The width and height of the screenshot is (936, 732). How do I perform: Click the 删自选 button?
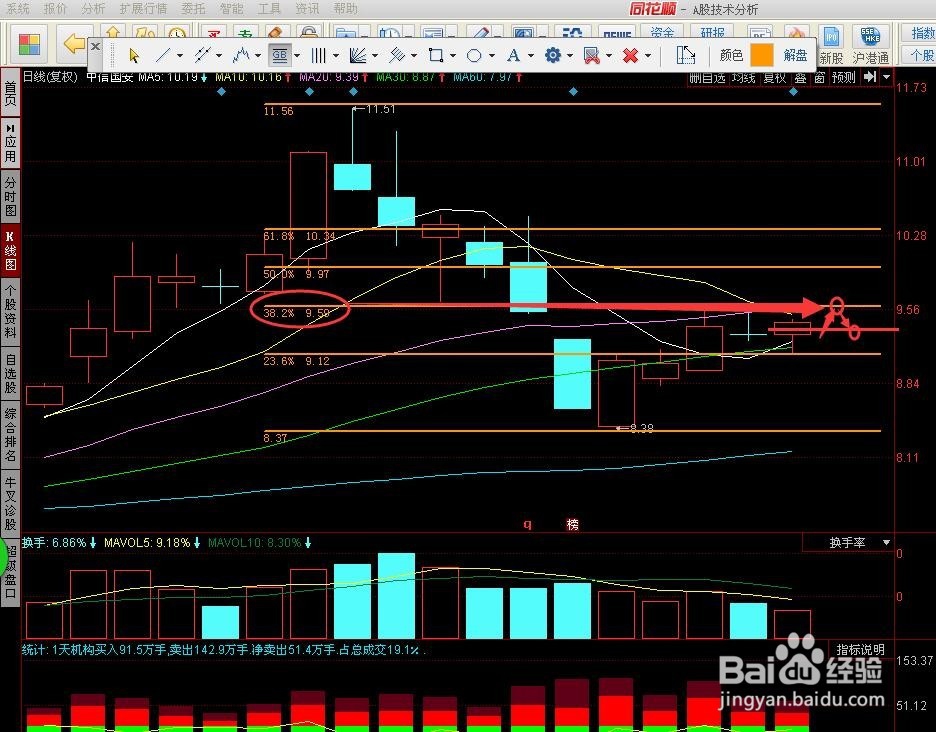[708, 77]
